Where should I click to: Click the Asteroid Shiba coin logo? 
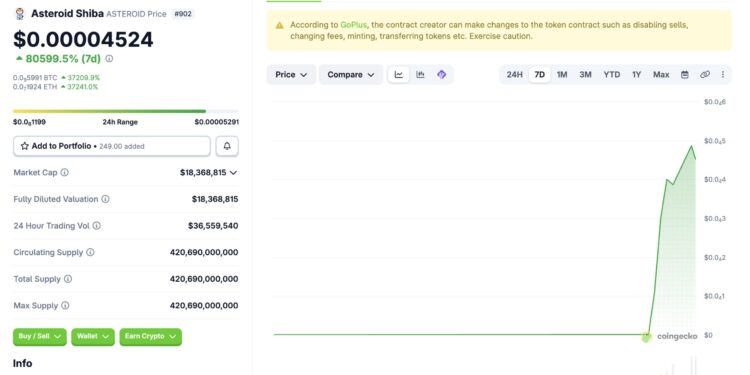pos(20,14)
